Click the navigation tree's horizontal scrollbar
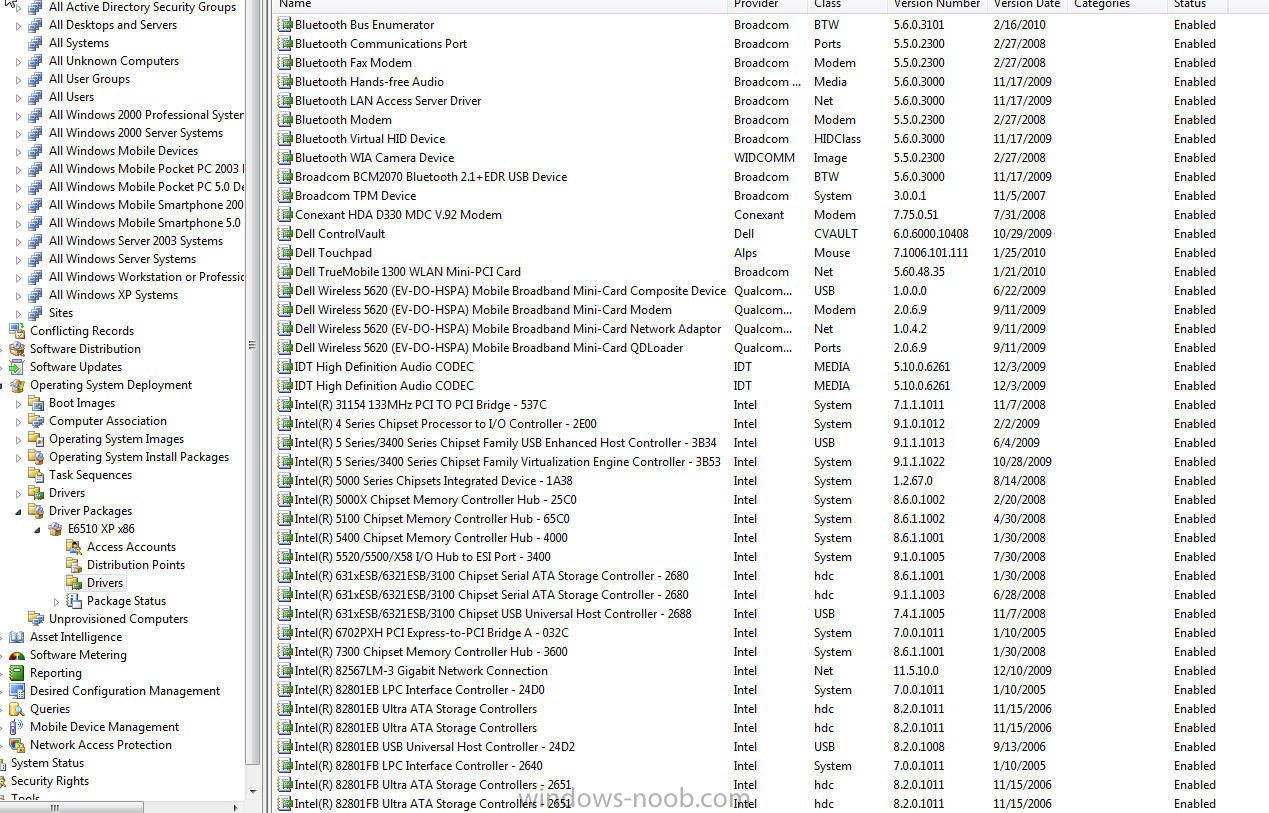1269x813 pixels. coord(72,805)
